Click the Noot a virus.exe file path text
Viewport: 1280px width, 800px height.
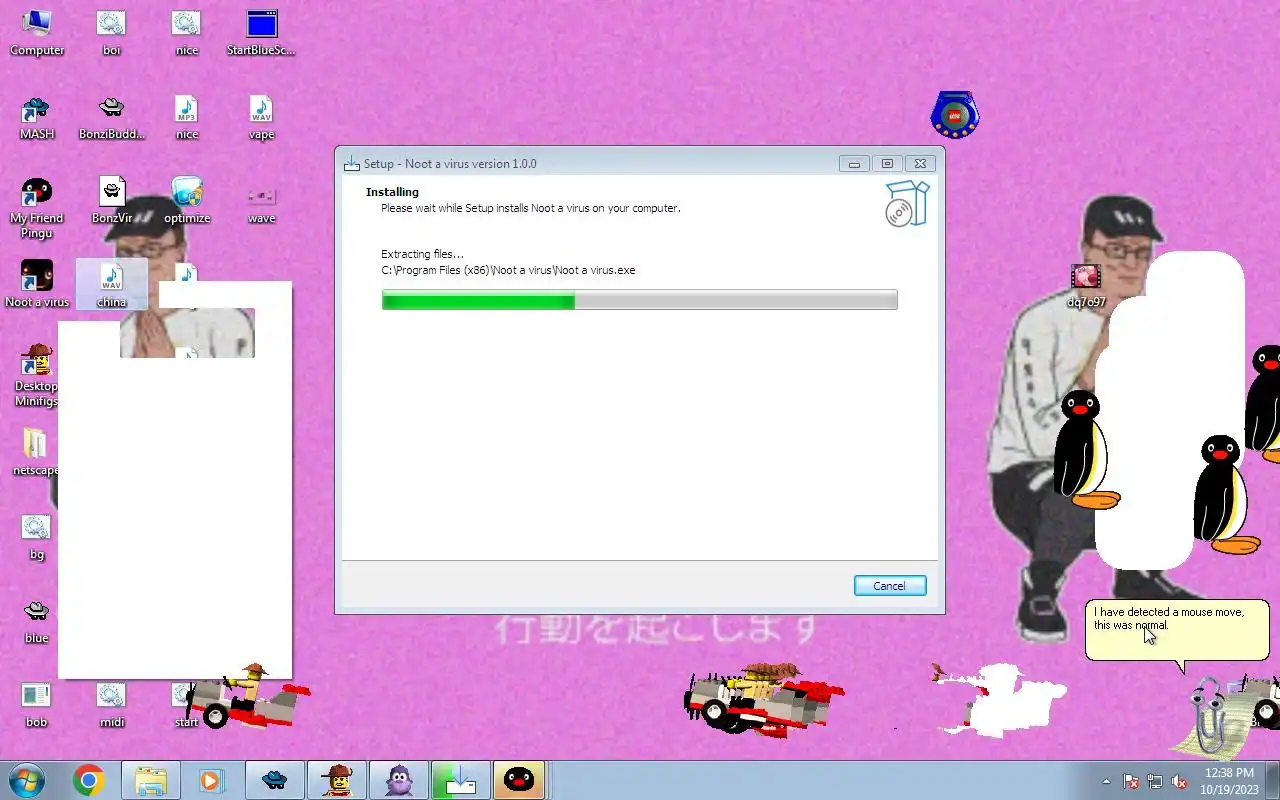point(508,270)
